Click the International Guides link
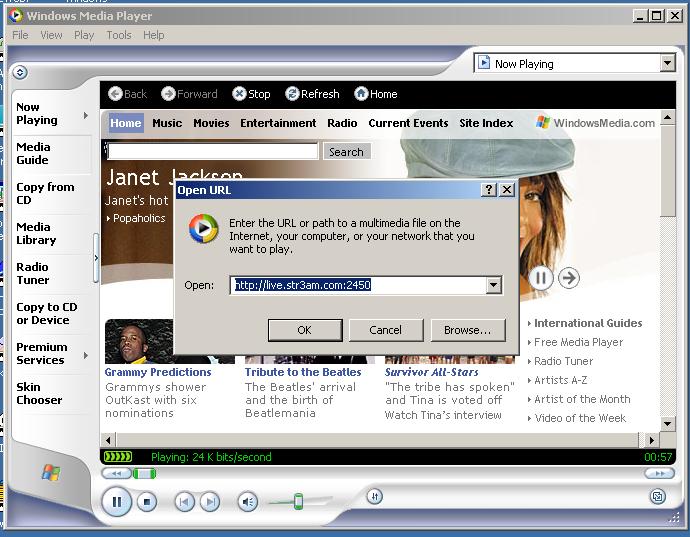 coord(588,323)
